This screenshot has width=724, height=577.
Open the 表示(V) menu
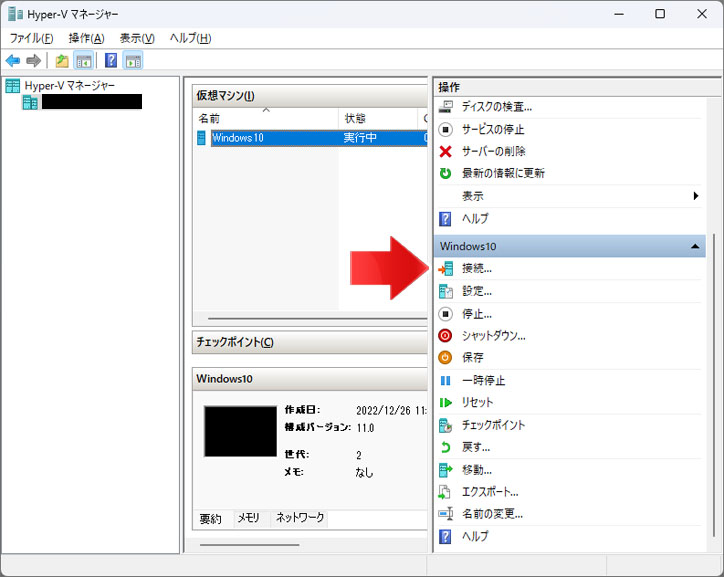coord(137,38)
